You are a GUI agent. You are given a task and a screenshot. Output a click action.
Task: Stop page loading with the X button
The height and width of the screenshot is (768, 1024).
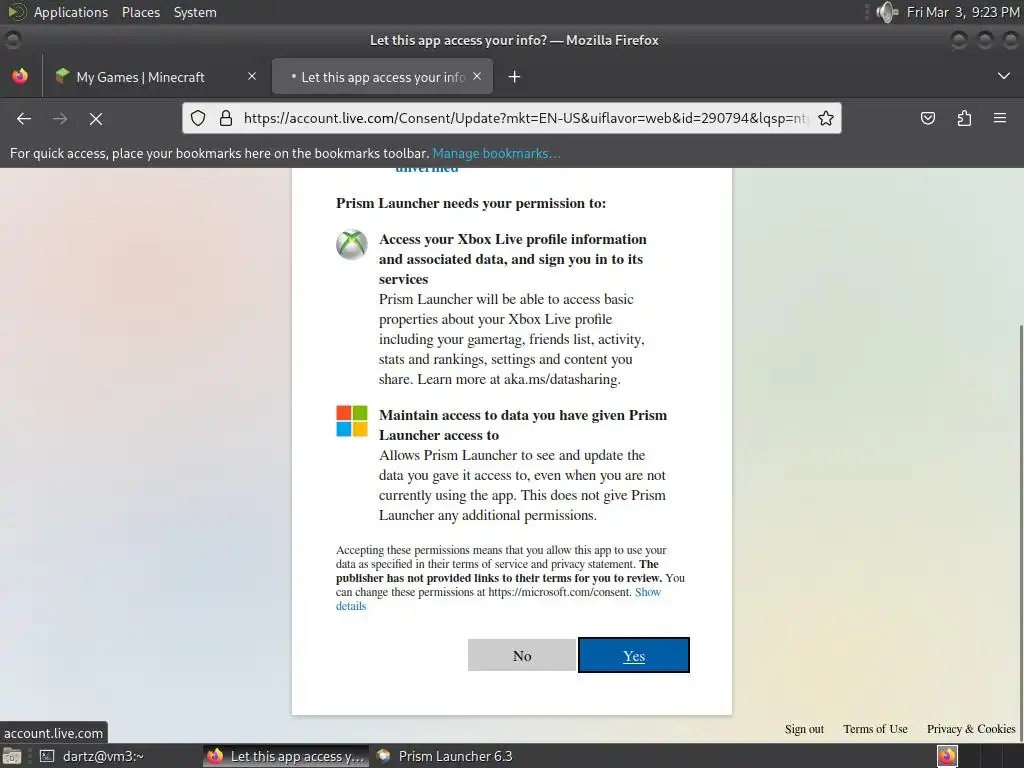96,119
